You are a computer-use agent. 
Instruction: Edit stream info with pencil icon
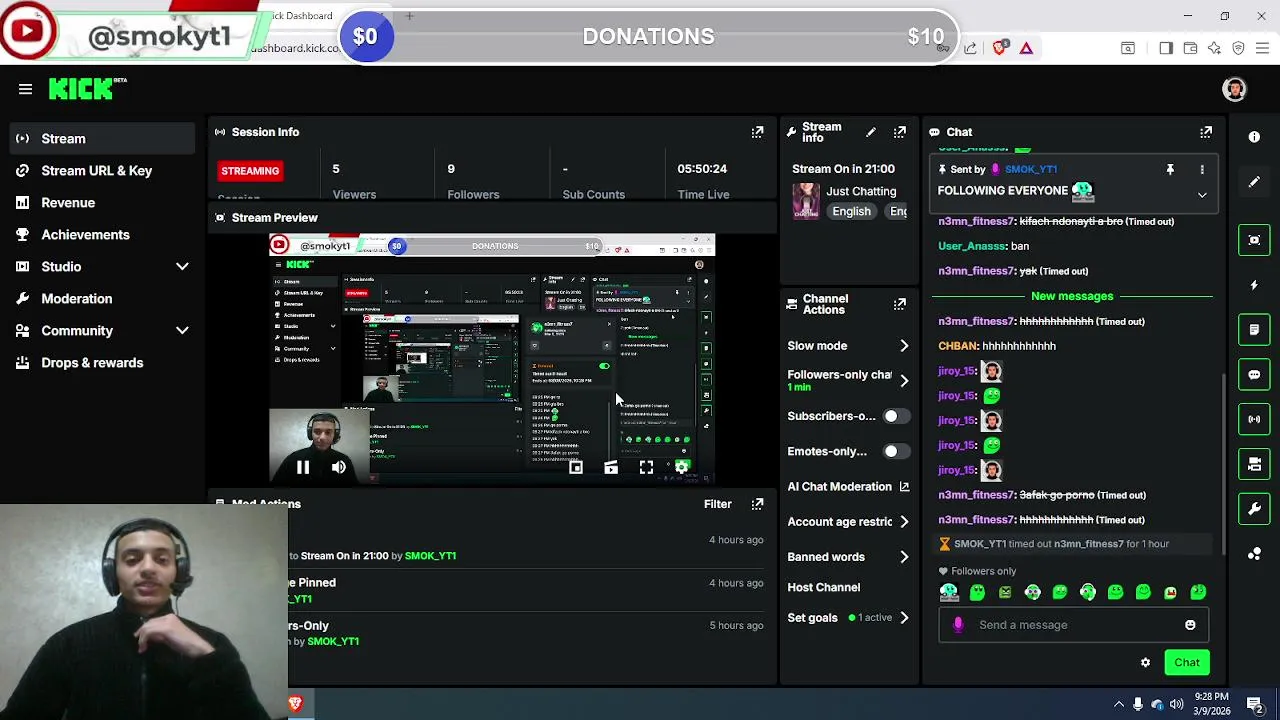coord(871,132)
